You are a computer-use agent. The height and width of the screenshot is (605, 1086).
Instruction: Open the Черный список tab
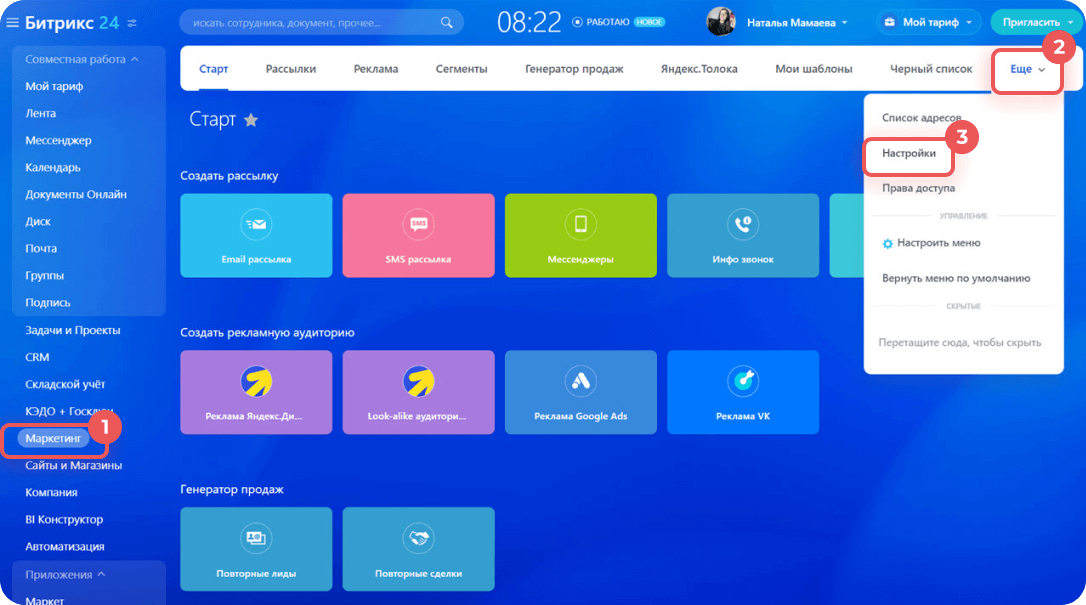click(x=931, y=69)
